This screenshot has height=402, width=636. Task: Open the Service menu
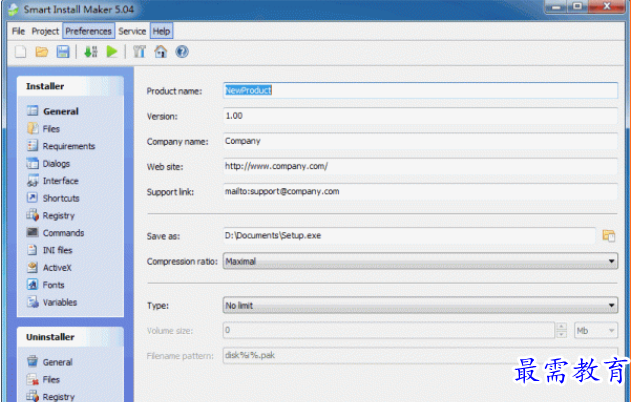[x=132, y=31]
